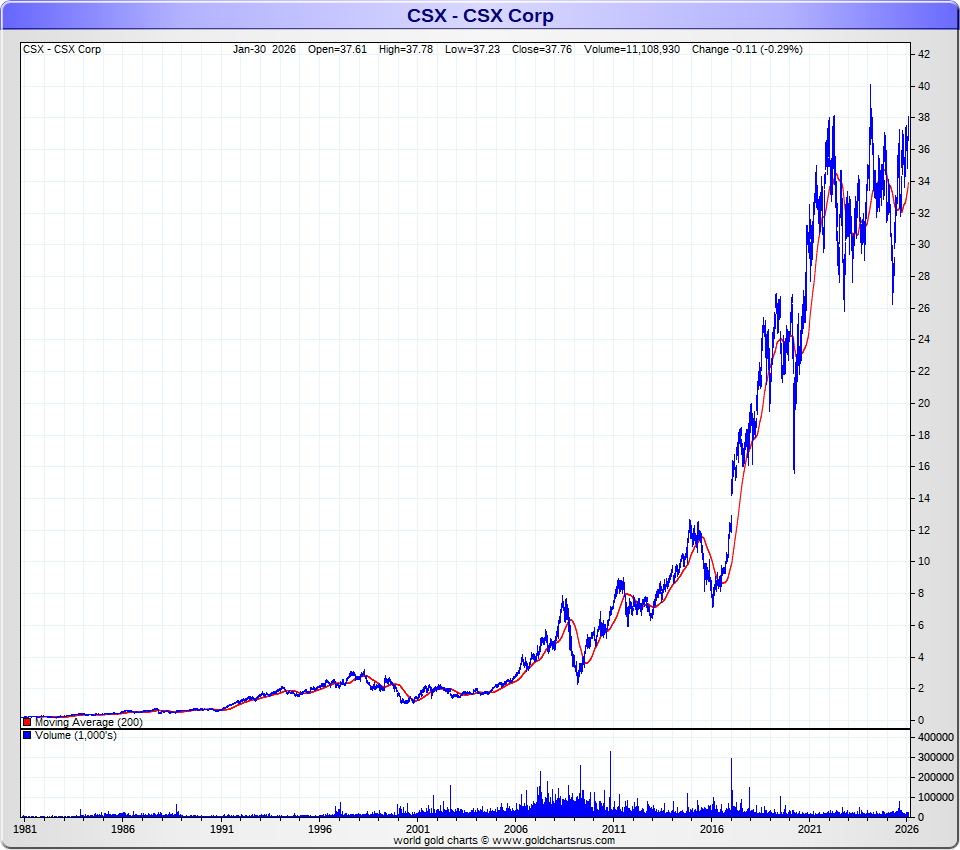Click the 20 price axis label

(924, 403)
